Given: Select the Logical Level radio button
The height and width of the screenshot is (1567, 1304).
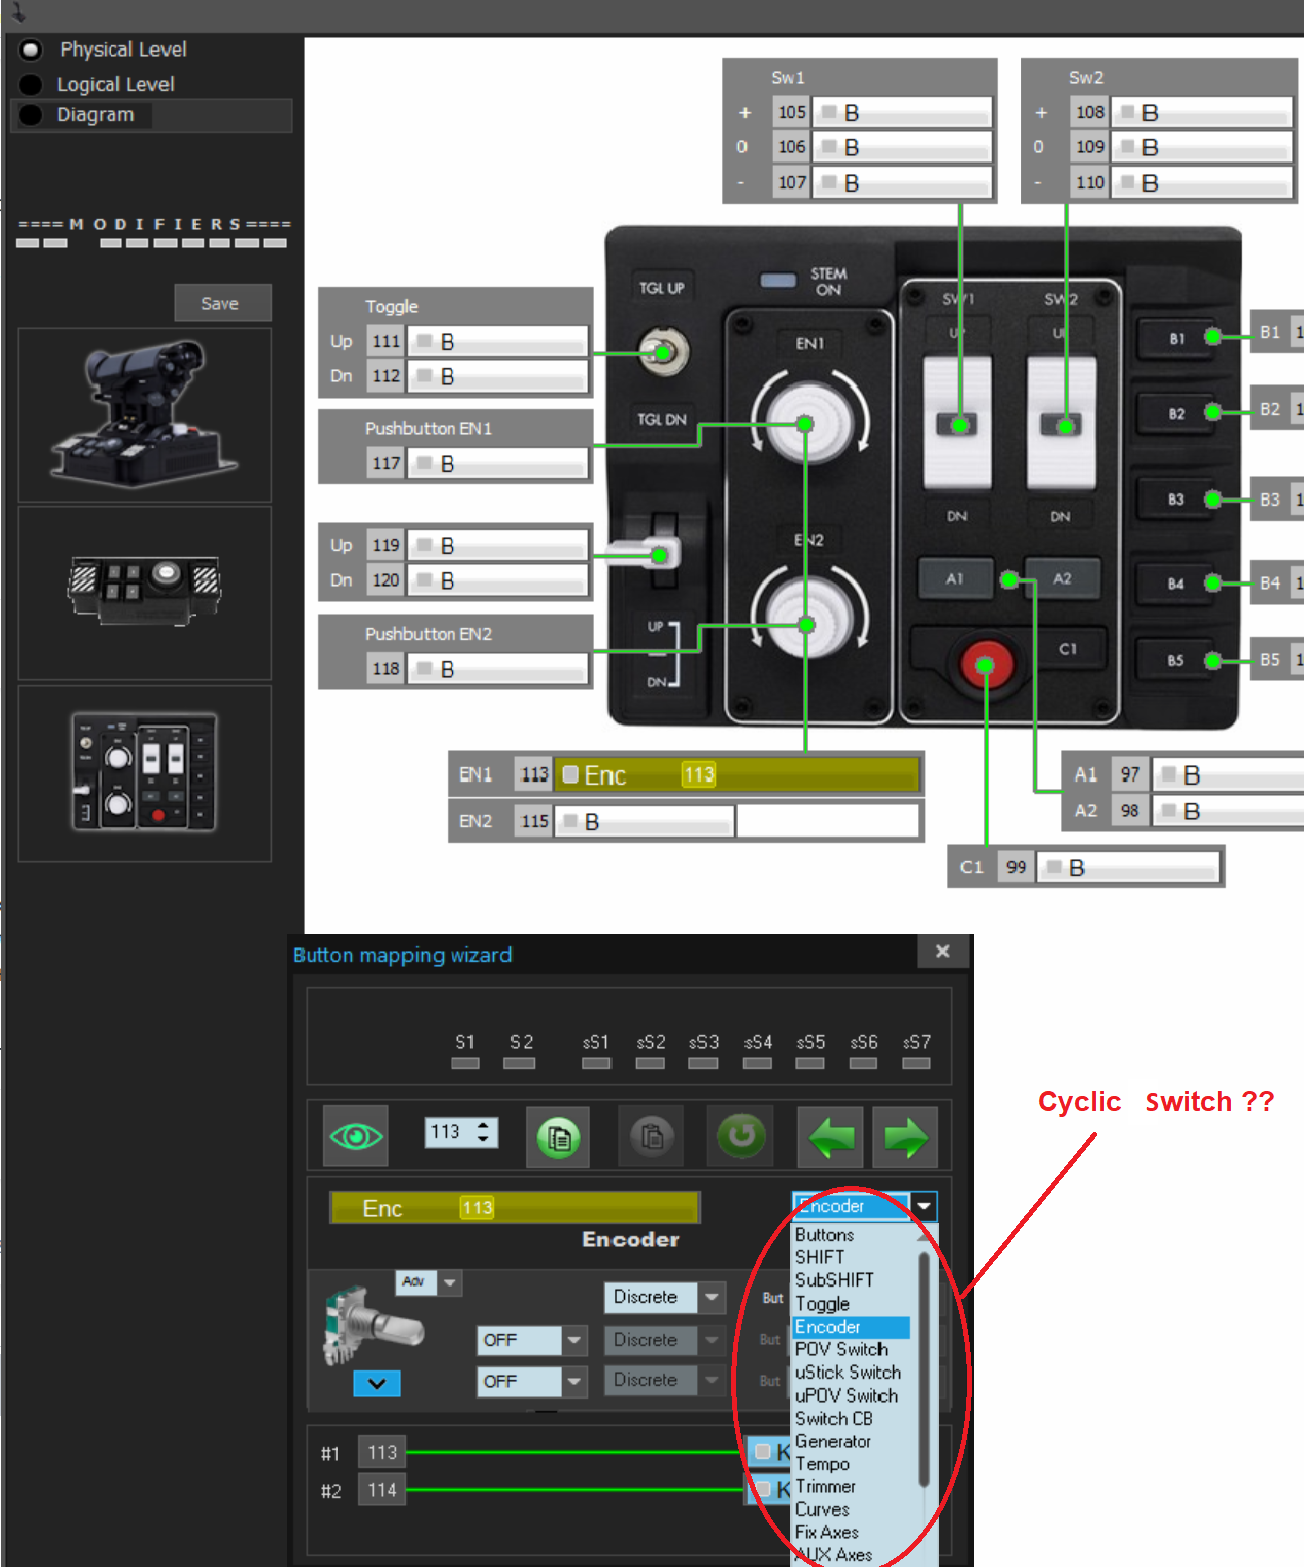Looking at the screenshot, I should tap(31, 84).
